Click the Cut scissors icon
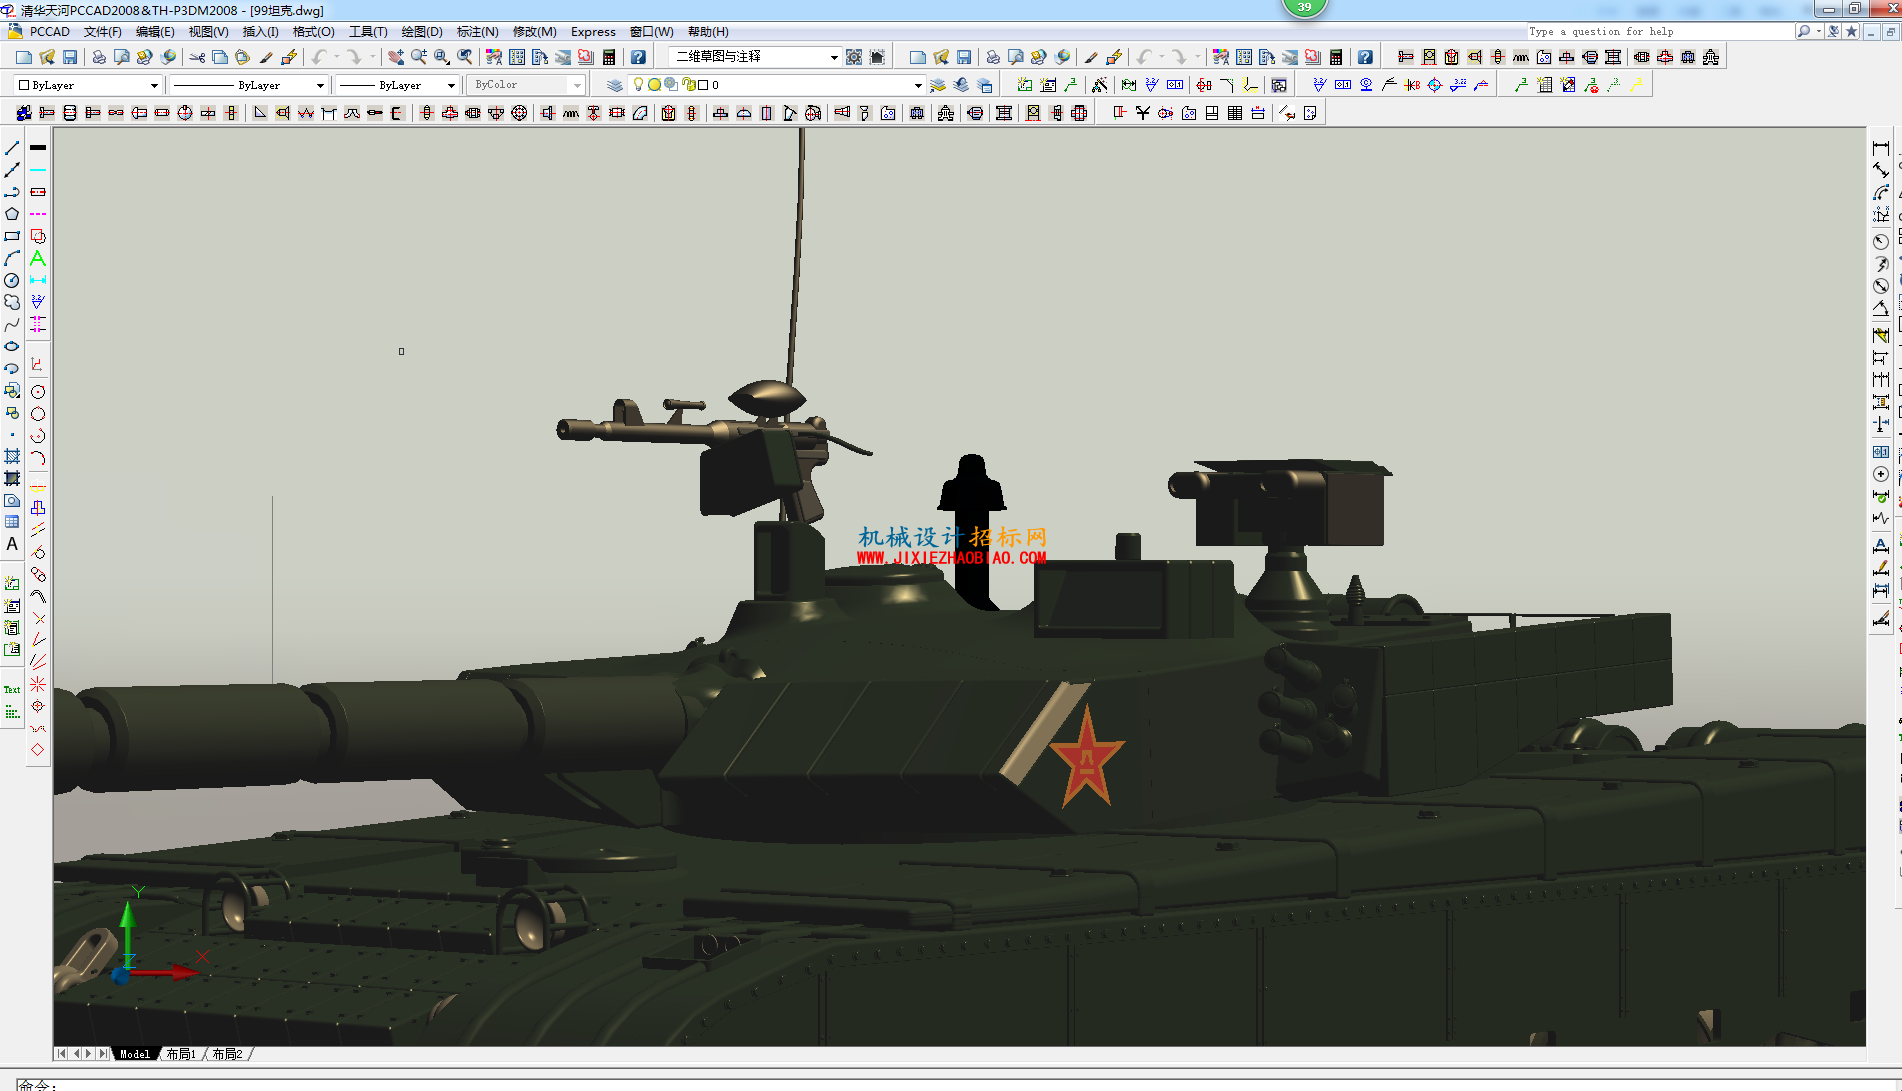 click(197, 57)
